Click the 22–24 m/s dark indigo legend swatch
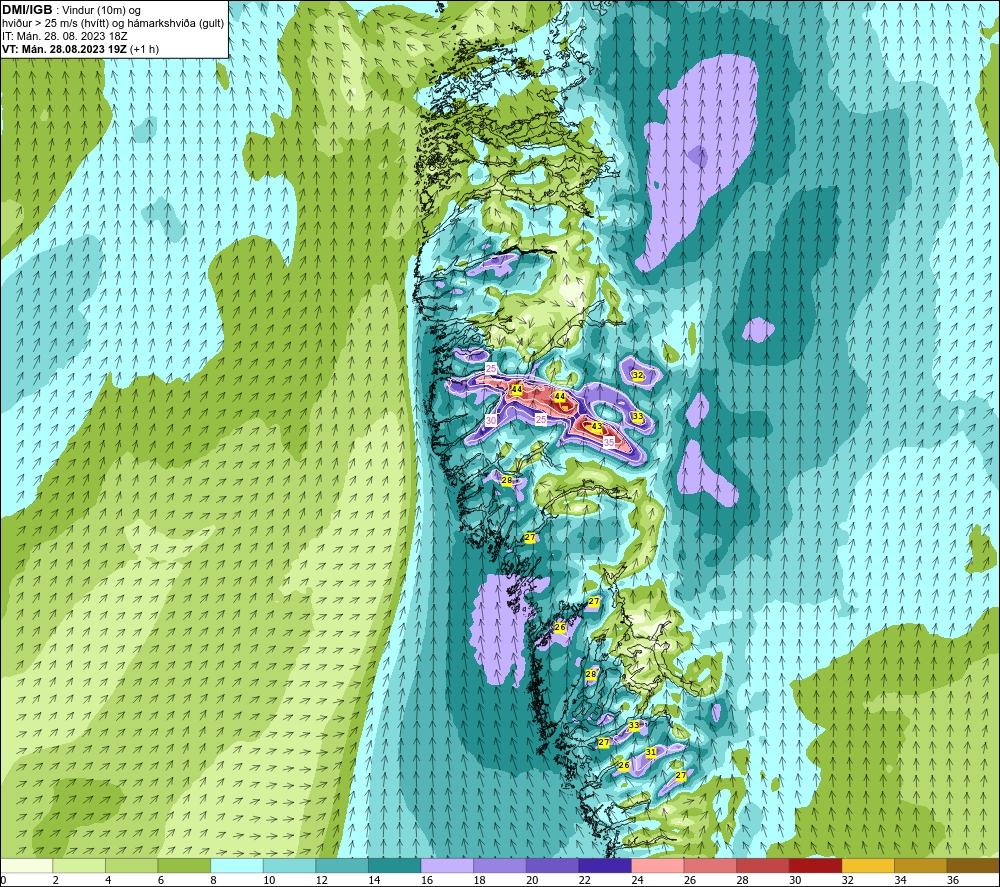 [605, 865]
